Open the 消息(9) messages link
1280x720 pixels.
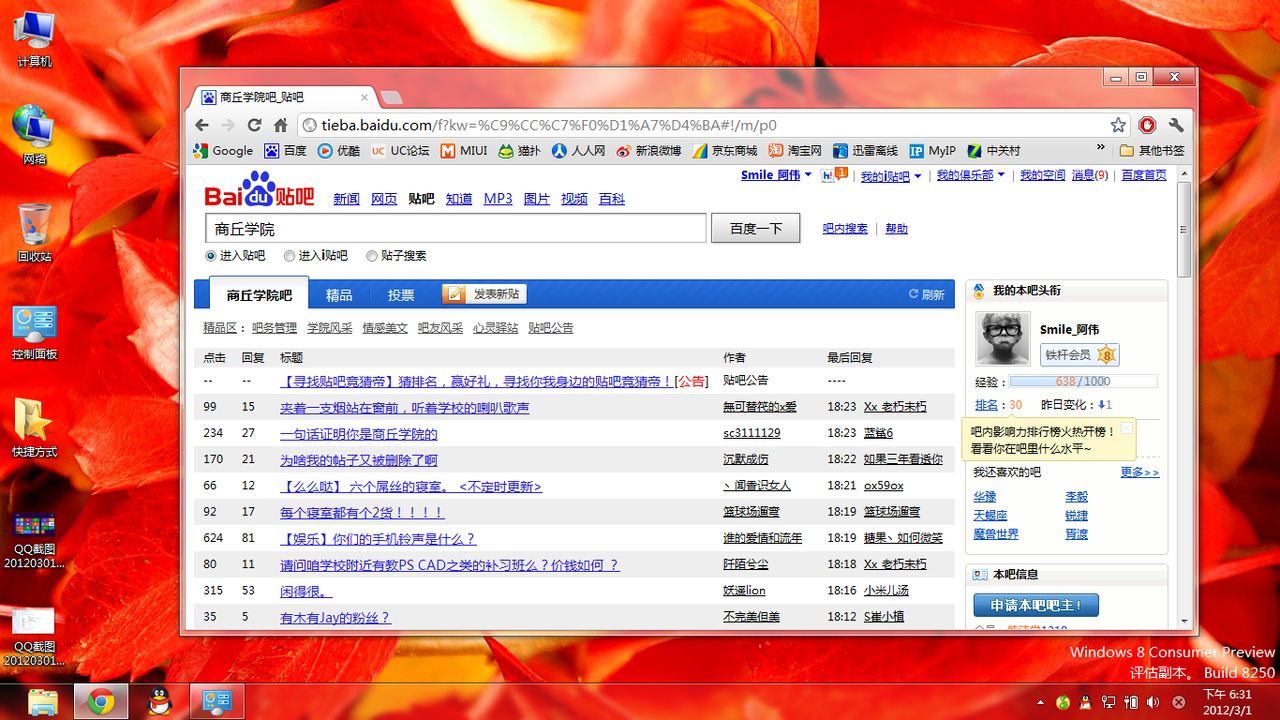(x=1090, y=175)
